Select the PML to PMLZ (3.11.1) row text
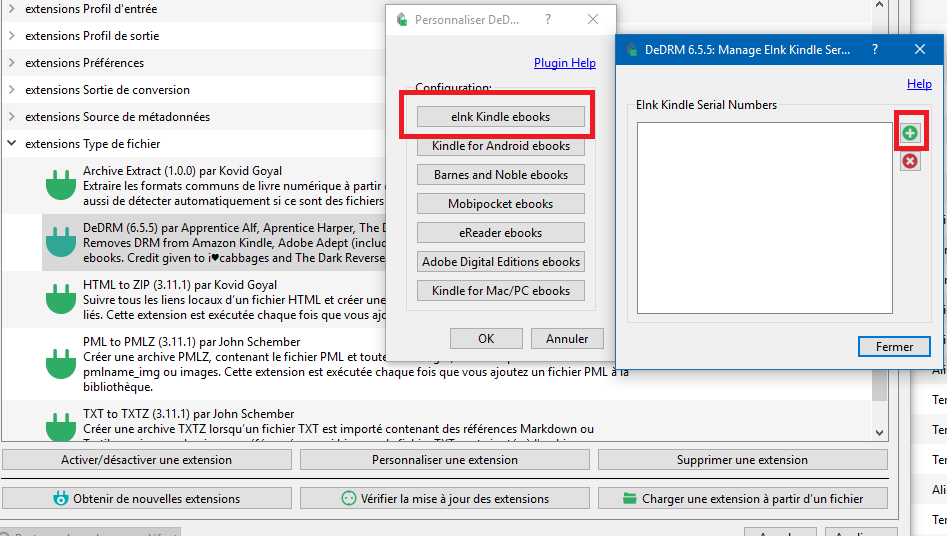This screenshot has height=536, width=947. click(191, 342)
